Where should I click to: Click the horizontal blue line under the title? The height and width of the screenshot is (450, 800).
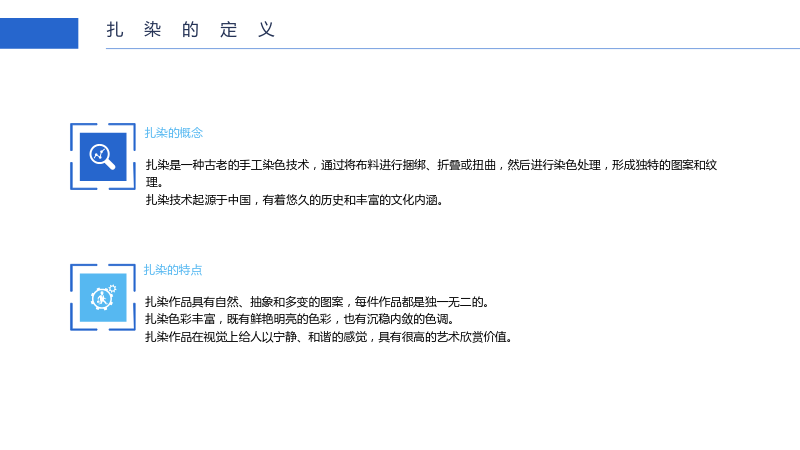point(453,48)
